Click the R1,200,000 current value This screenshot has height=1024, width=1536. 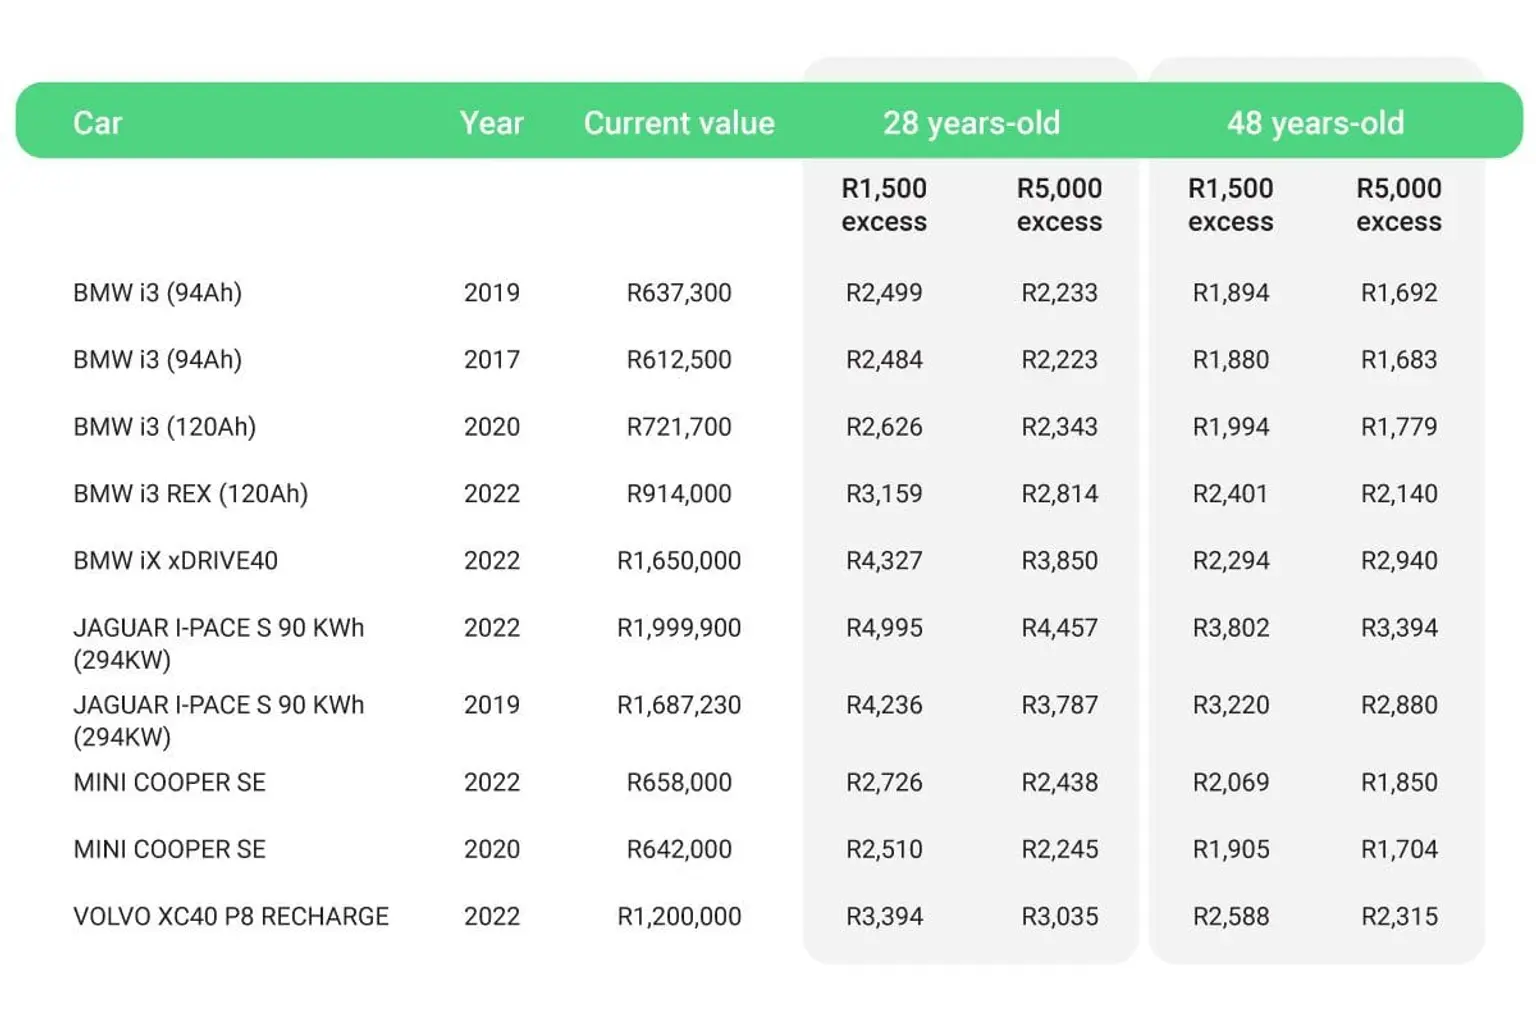click(679, 917)
